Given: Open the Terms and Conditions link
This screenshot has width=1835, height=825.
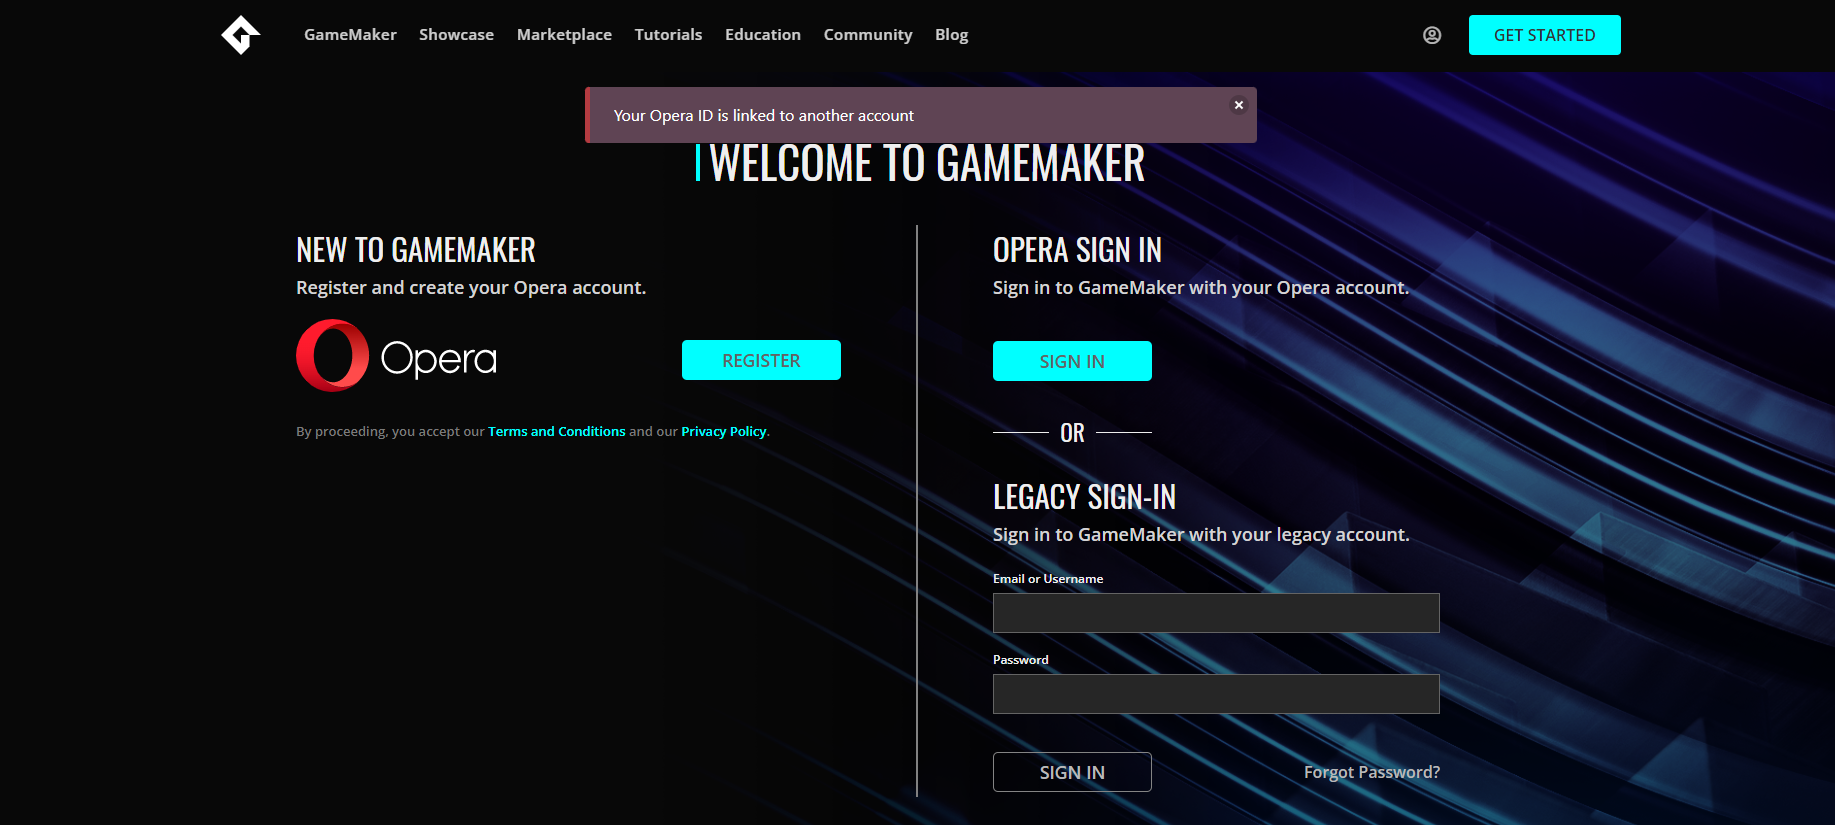Looking at the screenshot, I should pos(556,432).
